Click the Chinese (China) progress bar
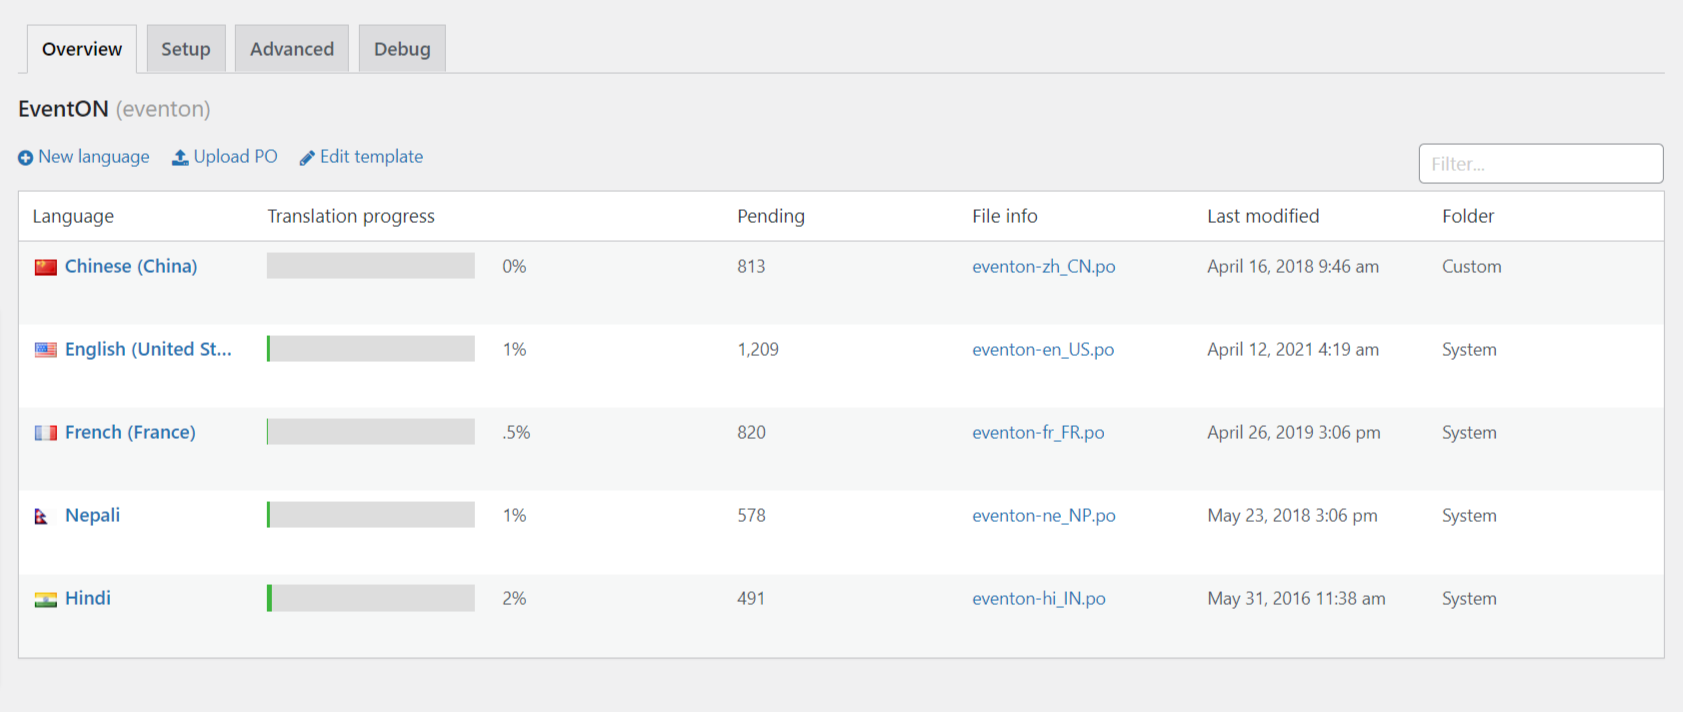1683x712 pixels. pyautogui.click(x=371, y=266)
